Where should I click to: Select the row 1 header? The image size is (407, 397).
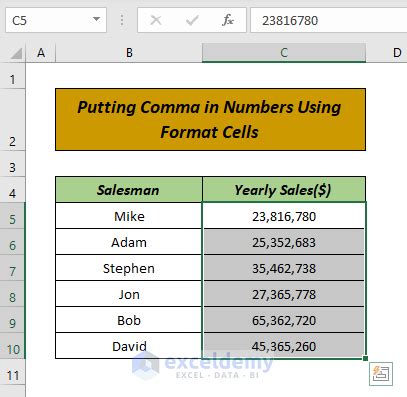(12, 76)
